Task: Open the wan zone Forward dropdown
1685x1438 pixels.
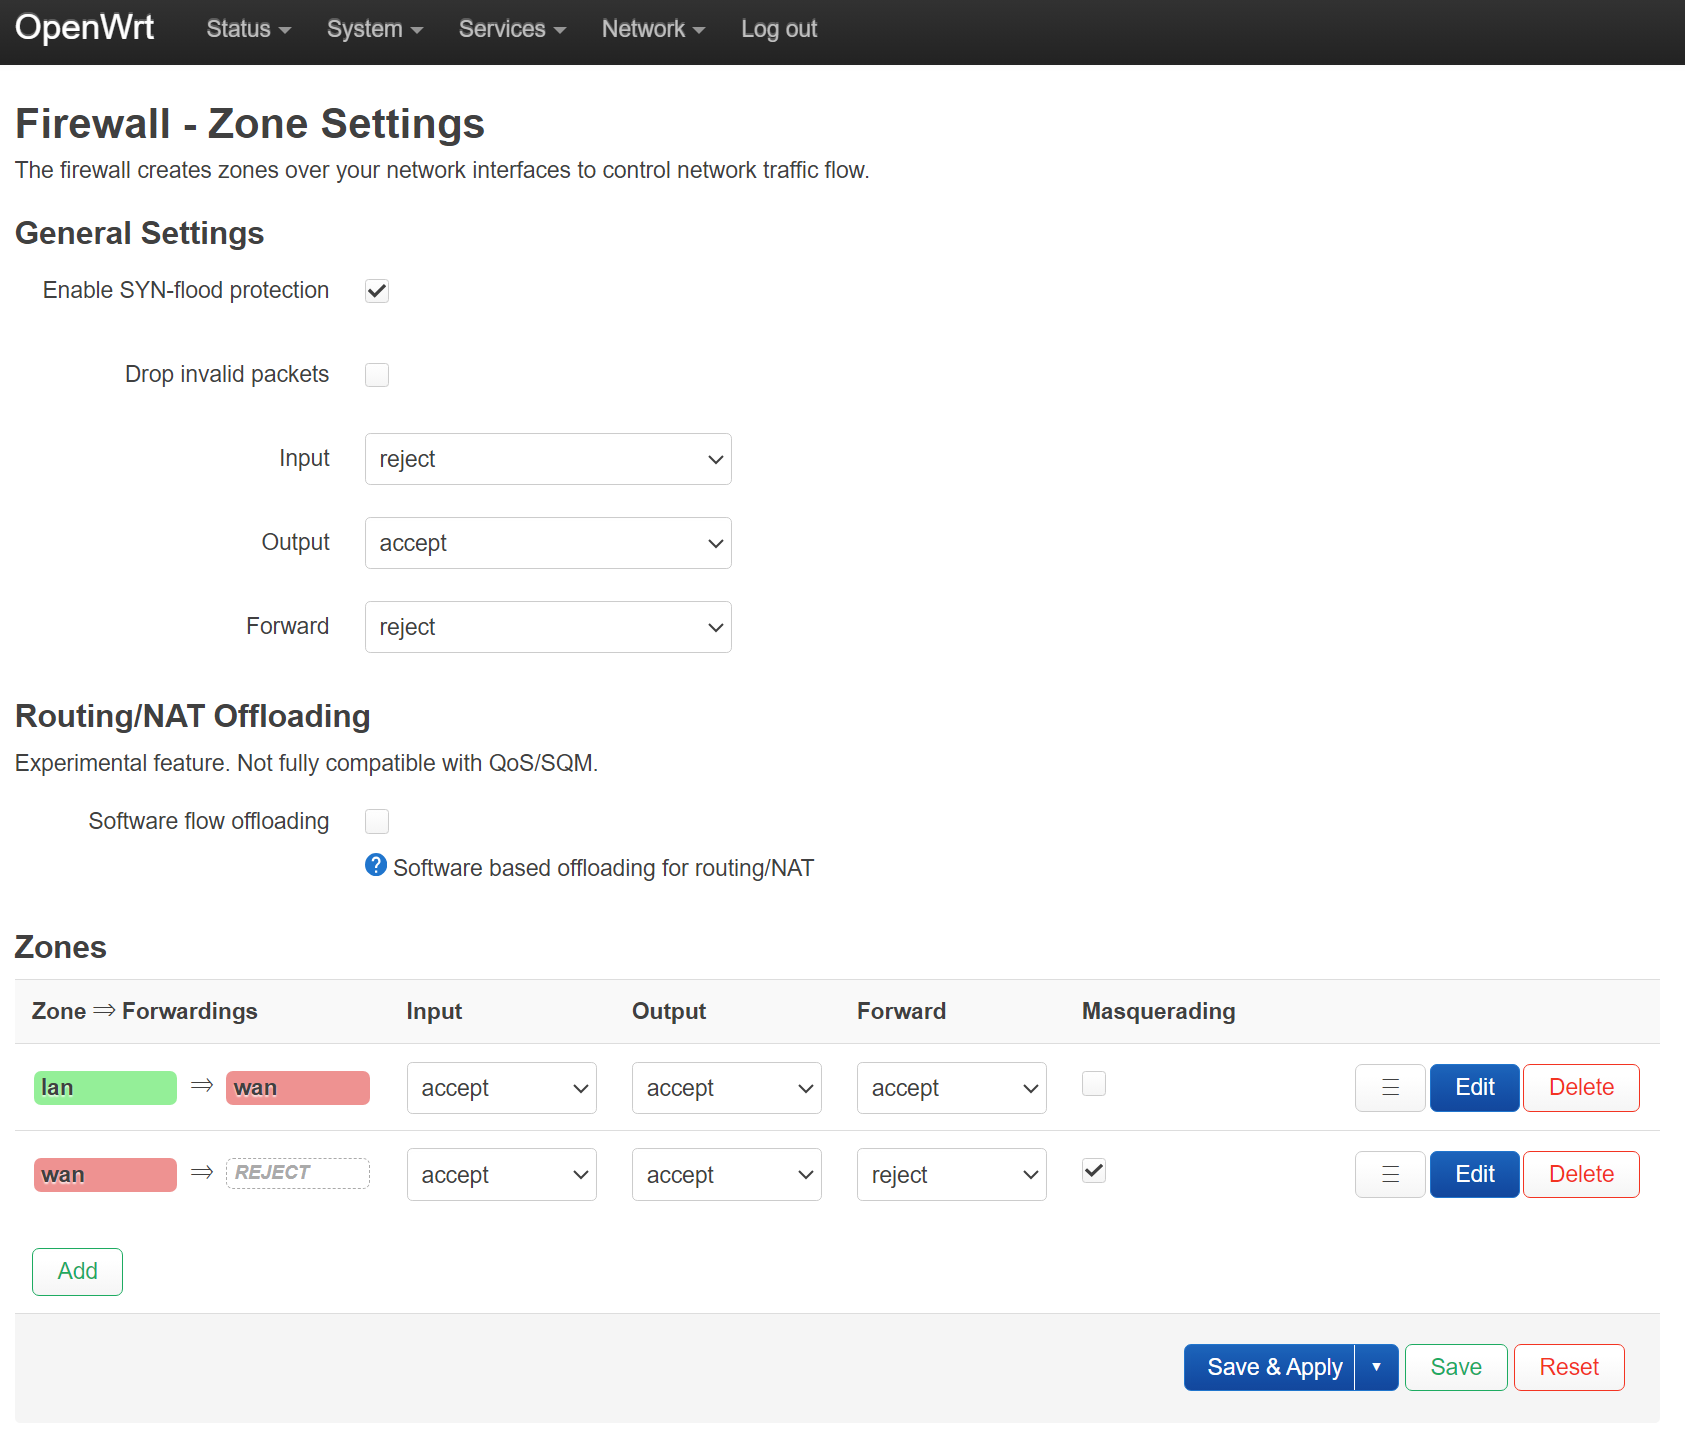Action: coord(952,1175)
